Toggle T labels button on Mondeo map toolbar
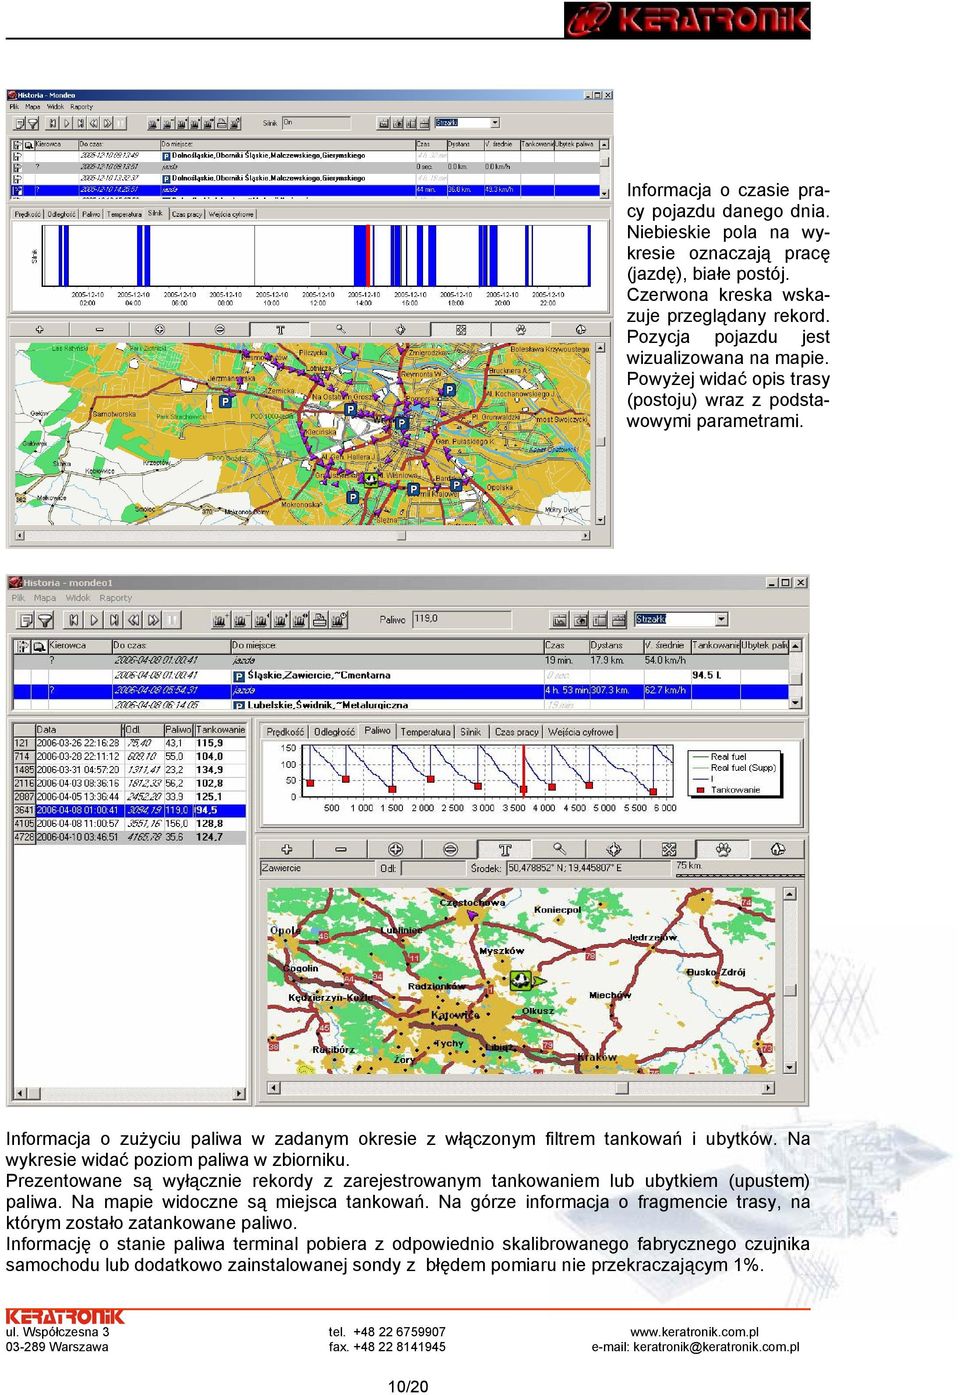Screen dimensions: 960x1395 [280, 329]
